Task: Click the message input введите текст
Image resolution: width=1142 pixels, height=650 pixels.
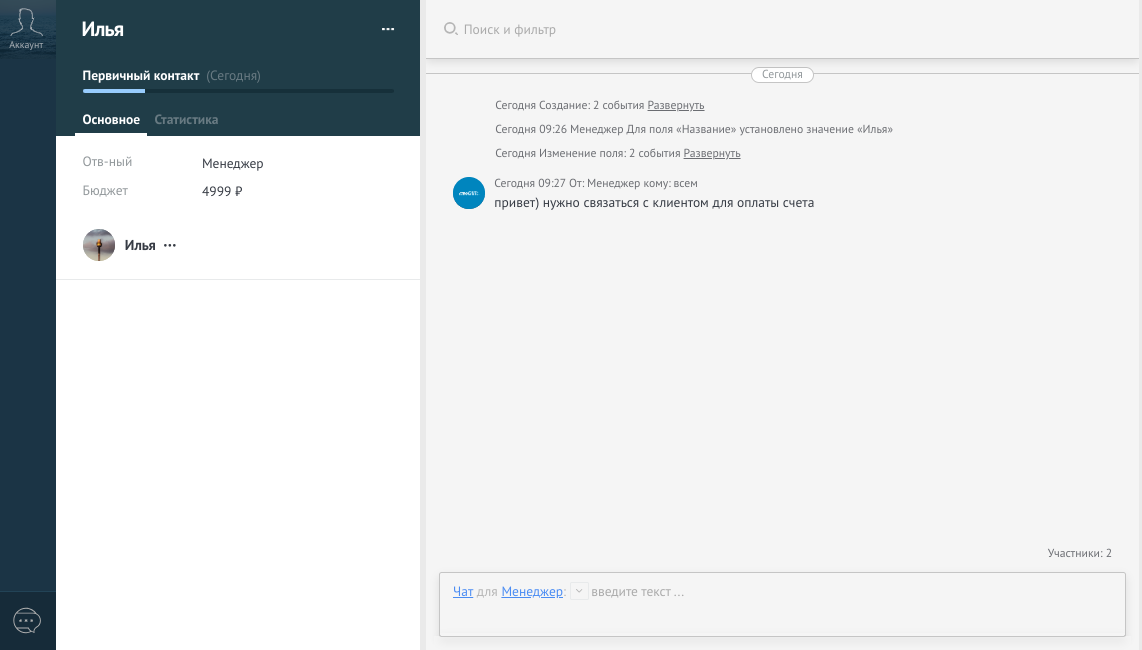Action: (x=780, y=592)
